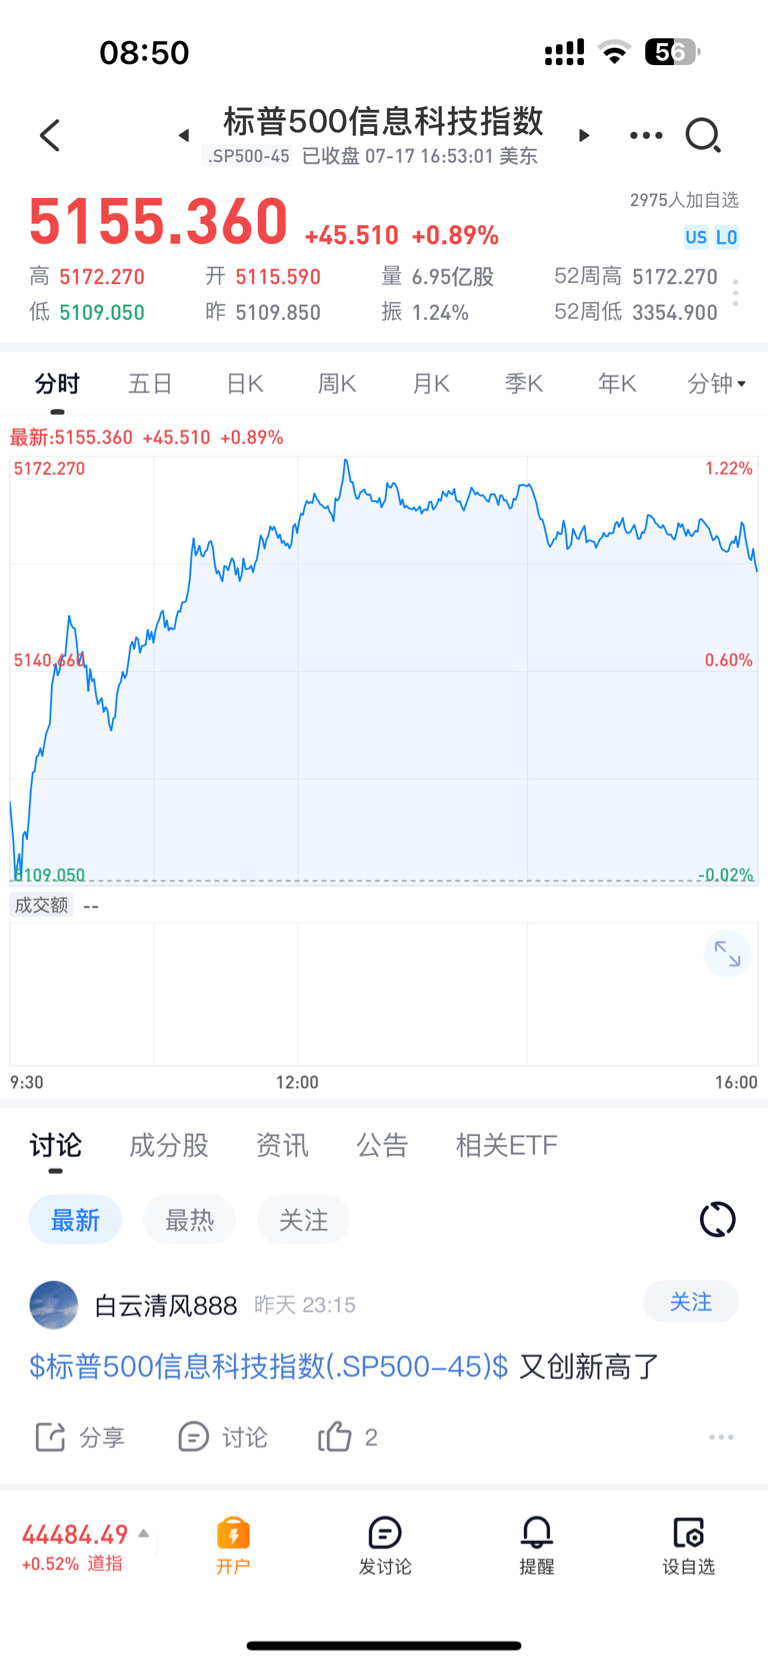
Task: Select the 关注 filter pill
Action: 303,1220
